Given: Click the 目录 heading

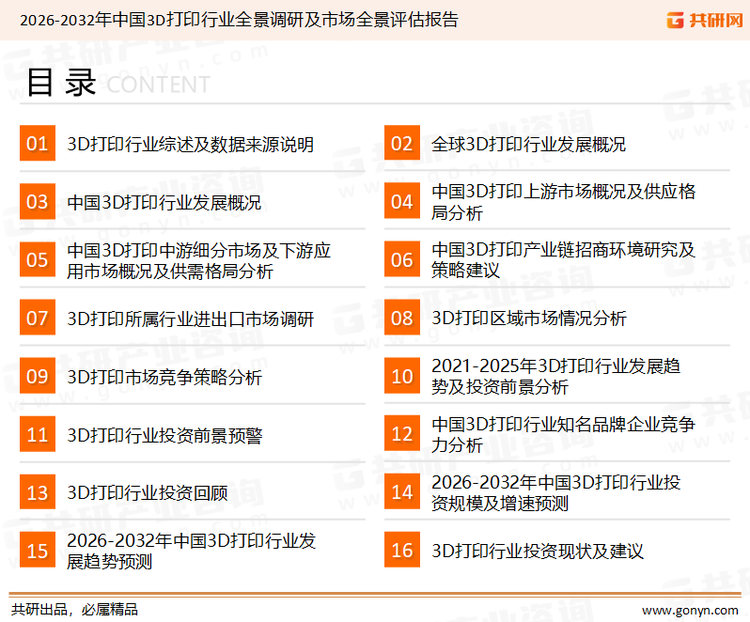Looking at the screenshot, I should pos(61,82).
